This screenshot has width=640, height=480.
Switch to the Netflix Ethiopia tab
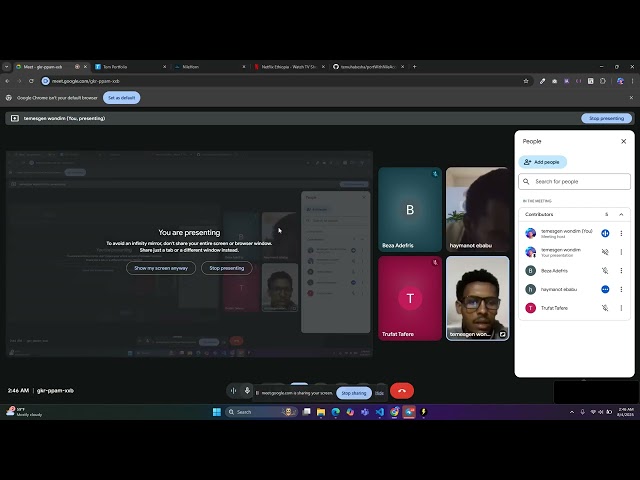pyautogui.click(x=288, y=67)
